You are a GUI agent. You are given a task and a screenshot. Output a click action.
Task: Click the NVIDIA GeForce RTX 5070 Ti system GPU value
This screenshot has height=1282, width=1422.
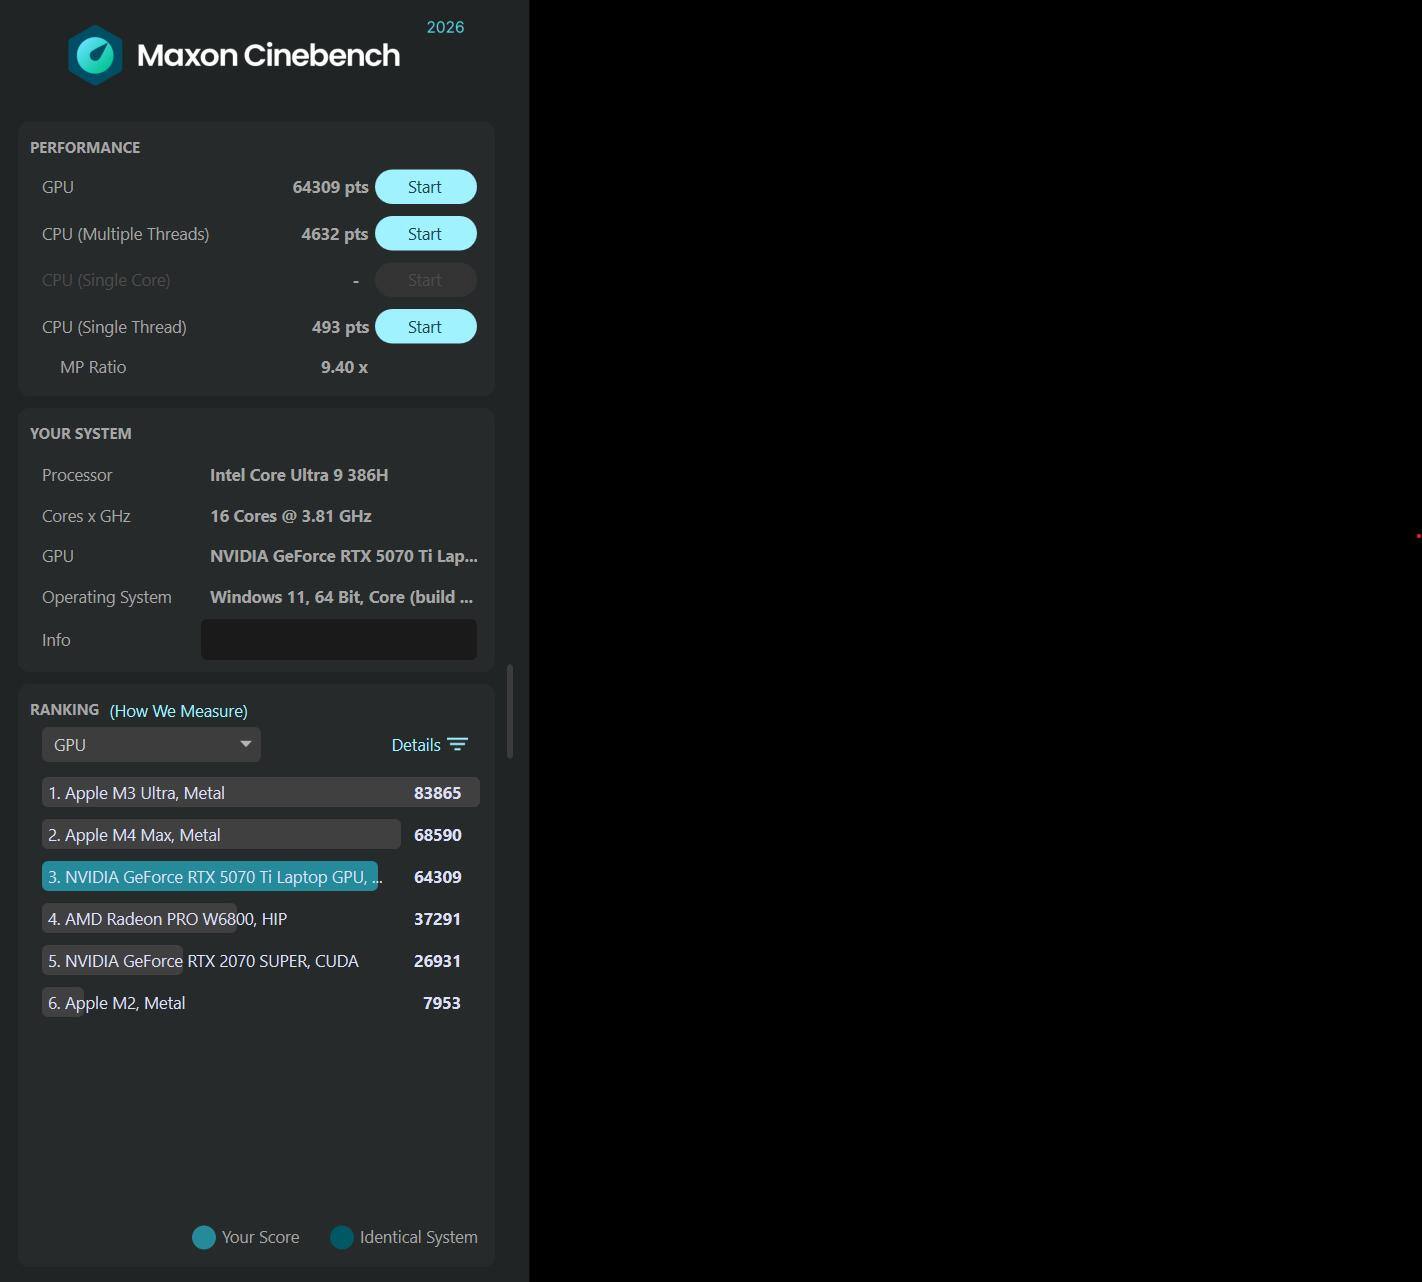tap(344, 556)
